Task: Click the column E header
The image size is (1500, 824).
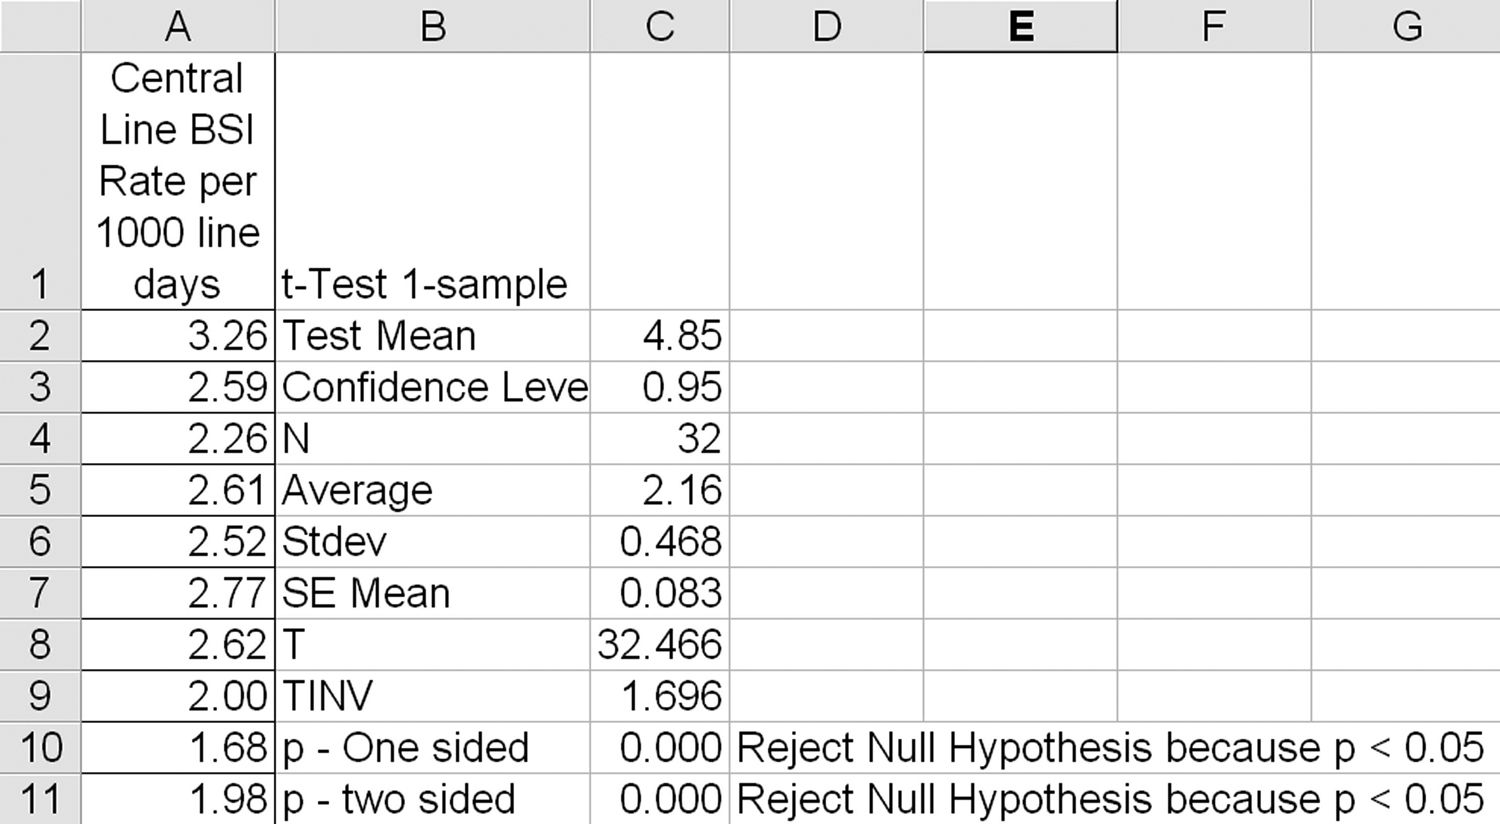Action: [x=1020, y=26]
